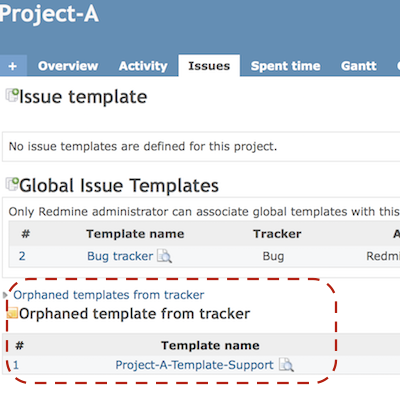Viewport: 400px width, 396px height.
Task: Click the 'Only Redmine administrator' note text
Action: (204, 212)
